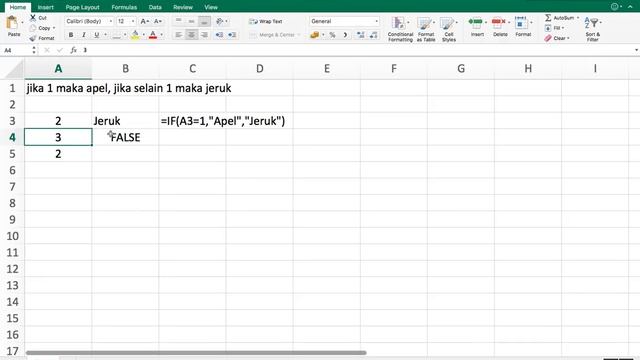Screen dimensions: 640x360
Task: Click the fx insert function icon
Action: click(x=73, y=50)
